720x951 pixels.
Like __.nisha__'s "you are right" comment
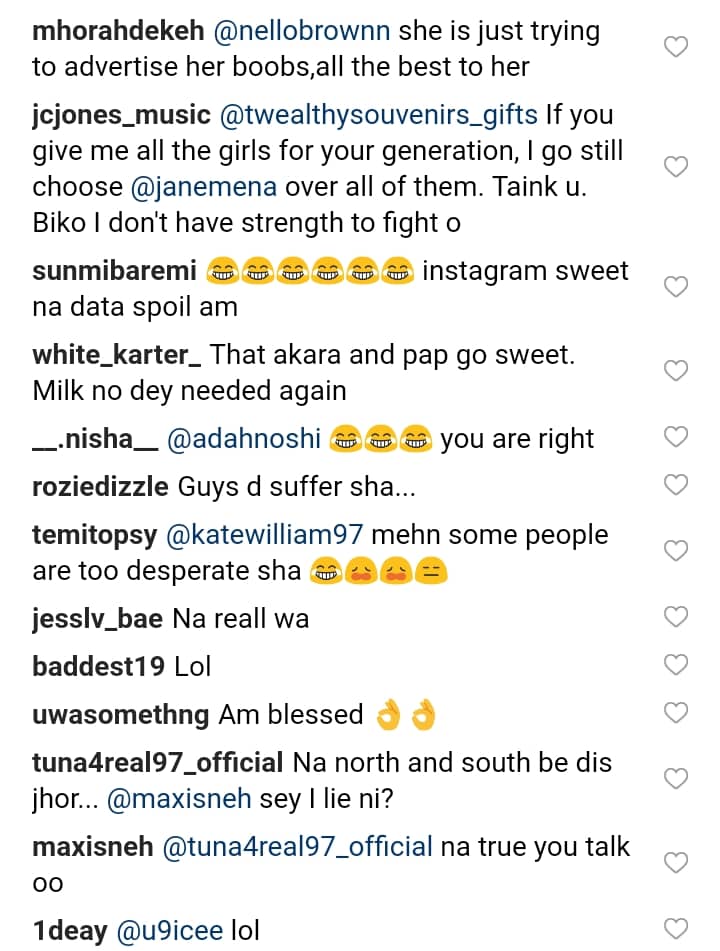point(676,437)
